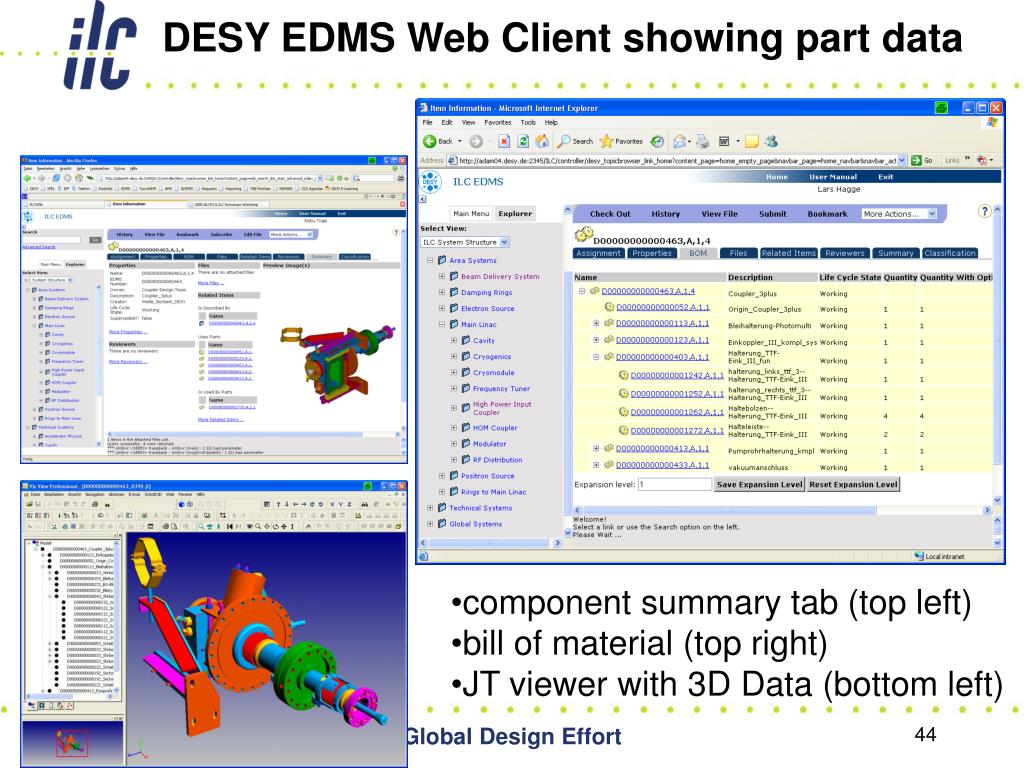
Task: Open the High Power Input Coupler link
Action: point(502,408)
